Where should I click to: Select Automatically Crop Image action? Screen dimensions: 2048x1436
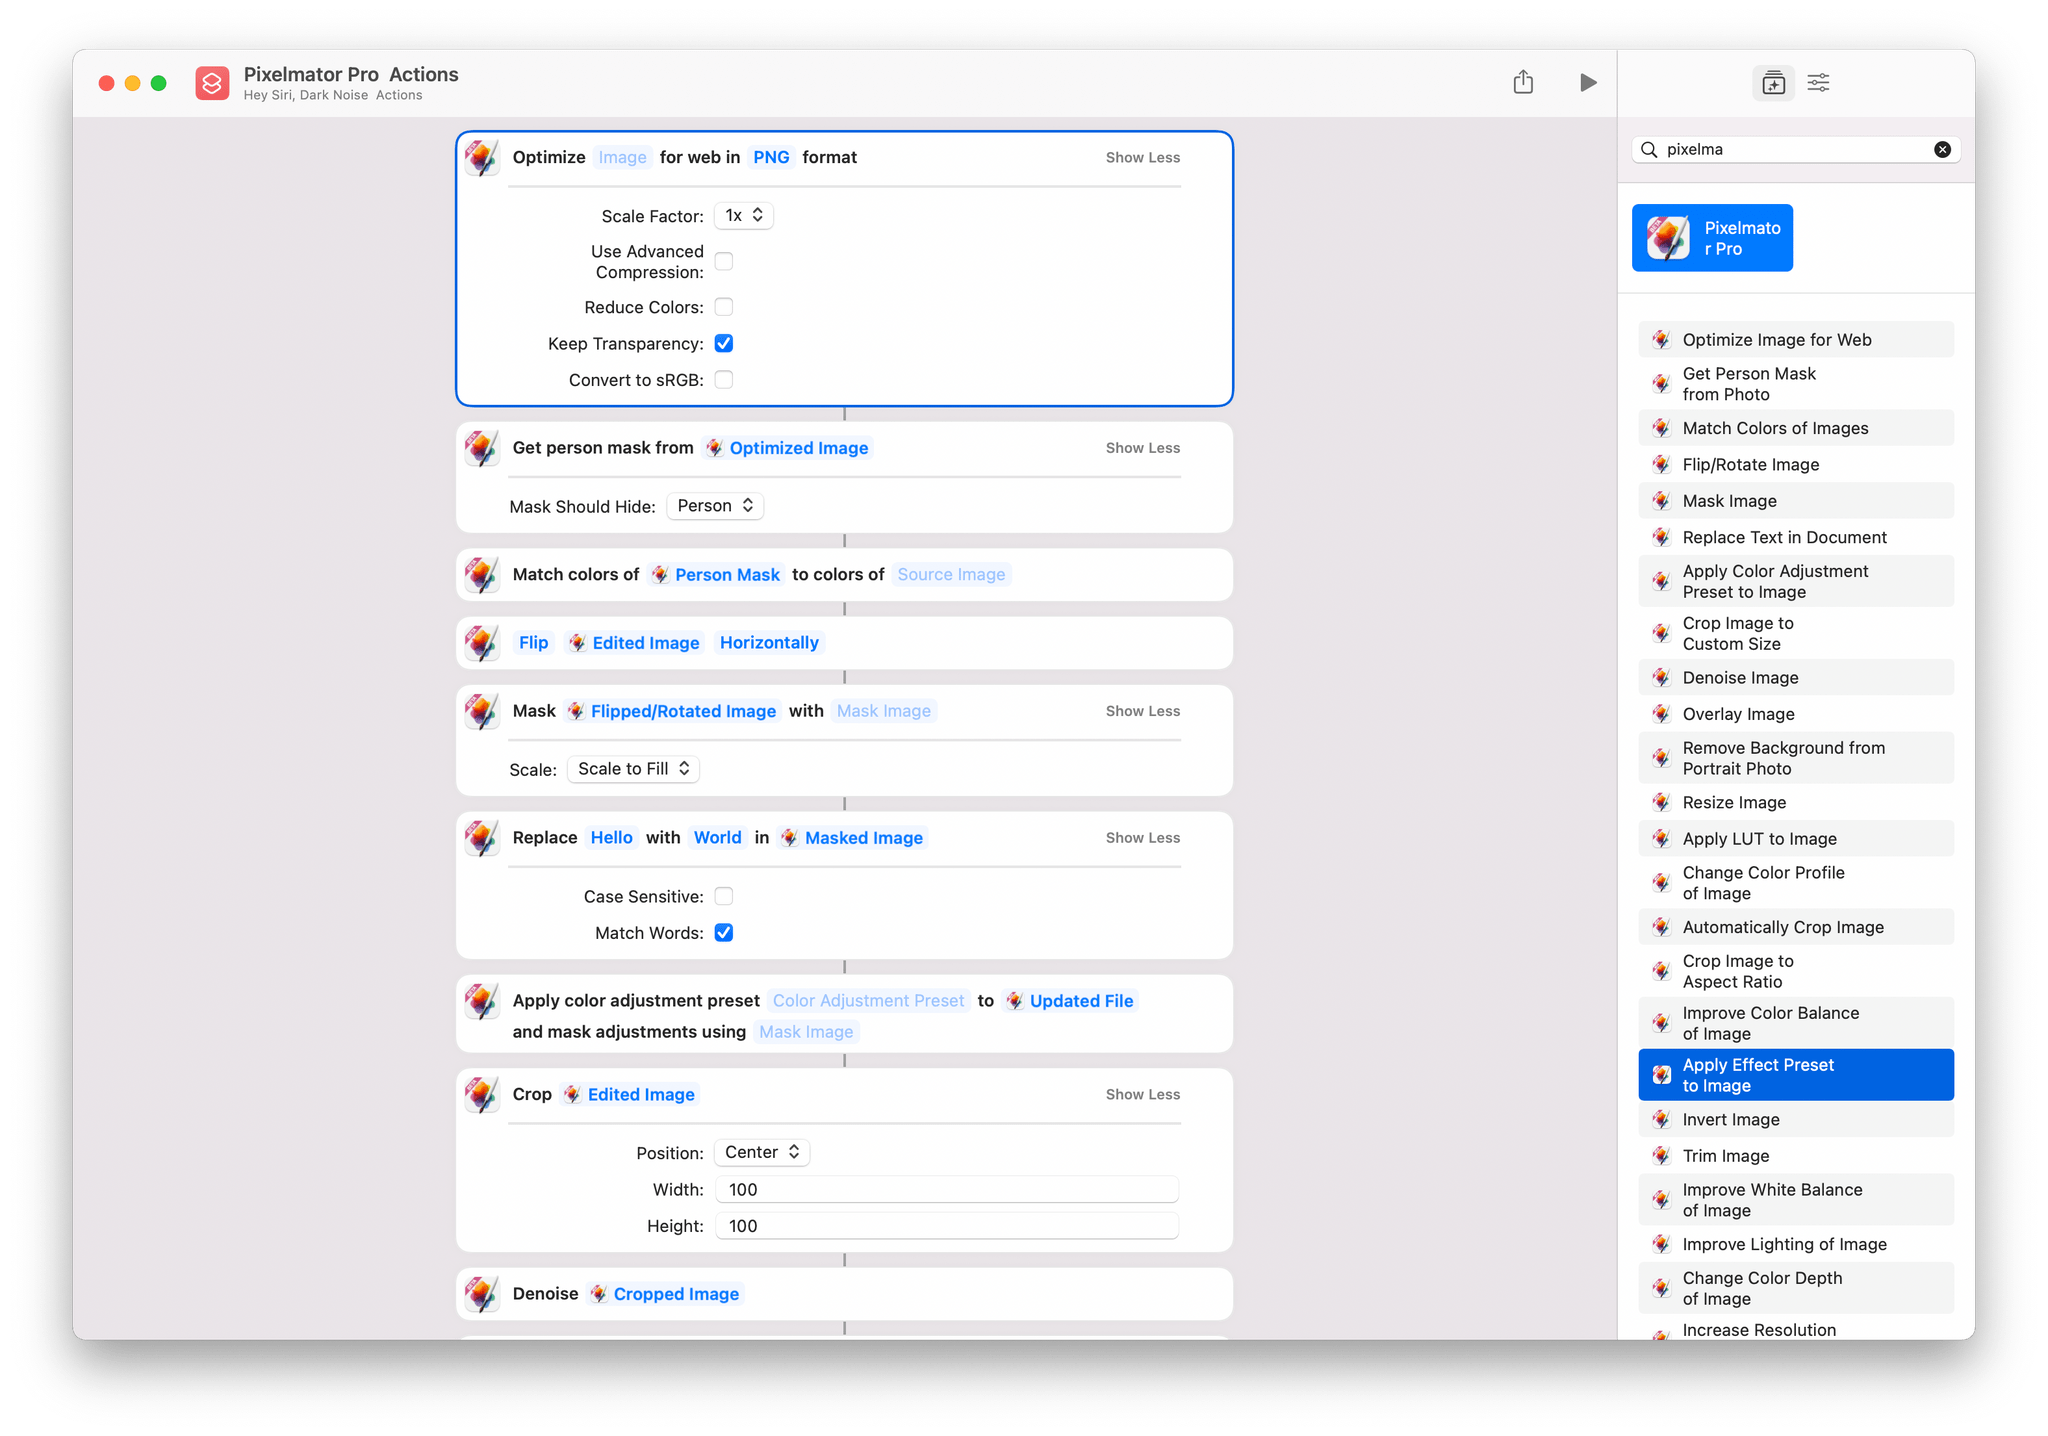[x=1796, y=927]
